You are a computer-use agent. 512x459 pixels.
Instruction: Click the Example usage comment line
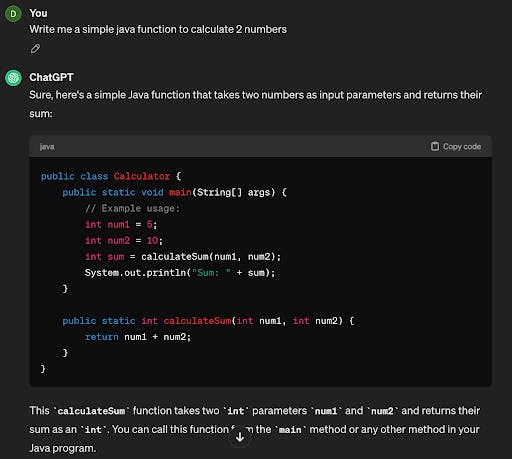[x=132, y=208]
